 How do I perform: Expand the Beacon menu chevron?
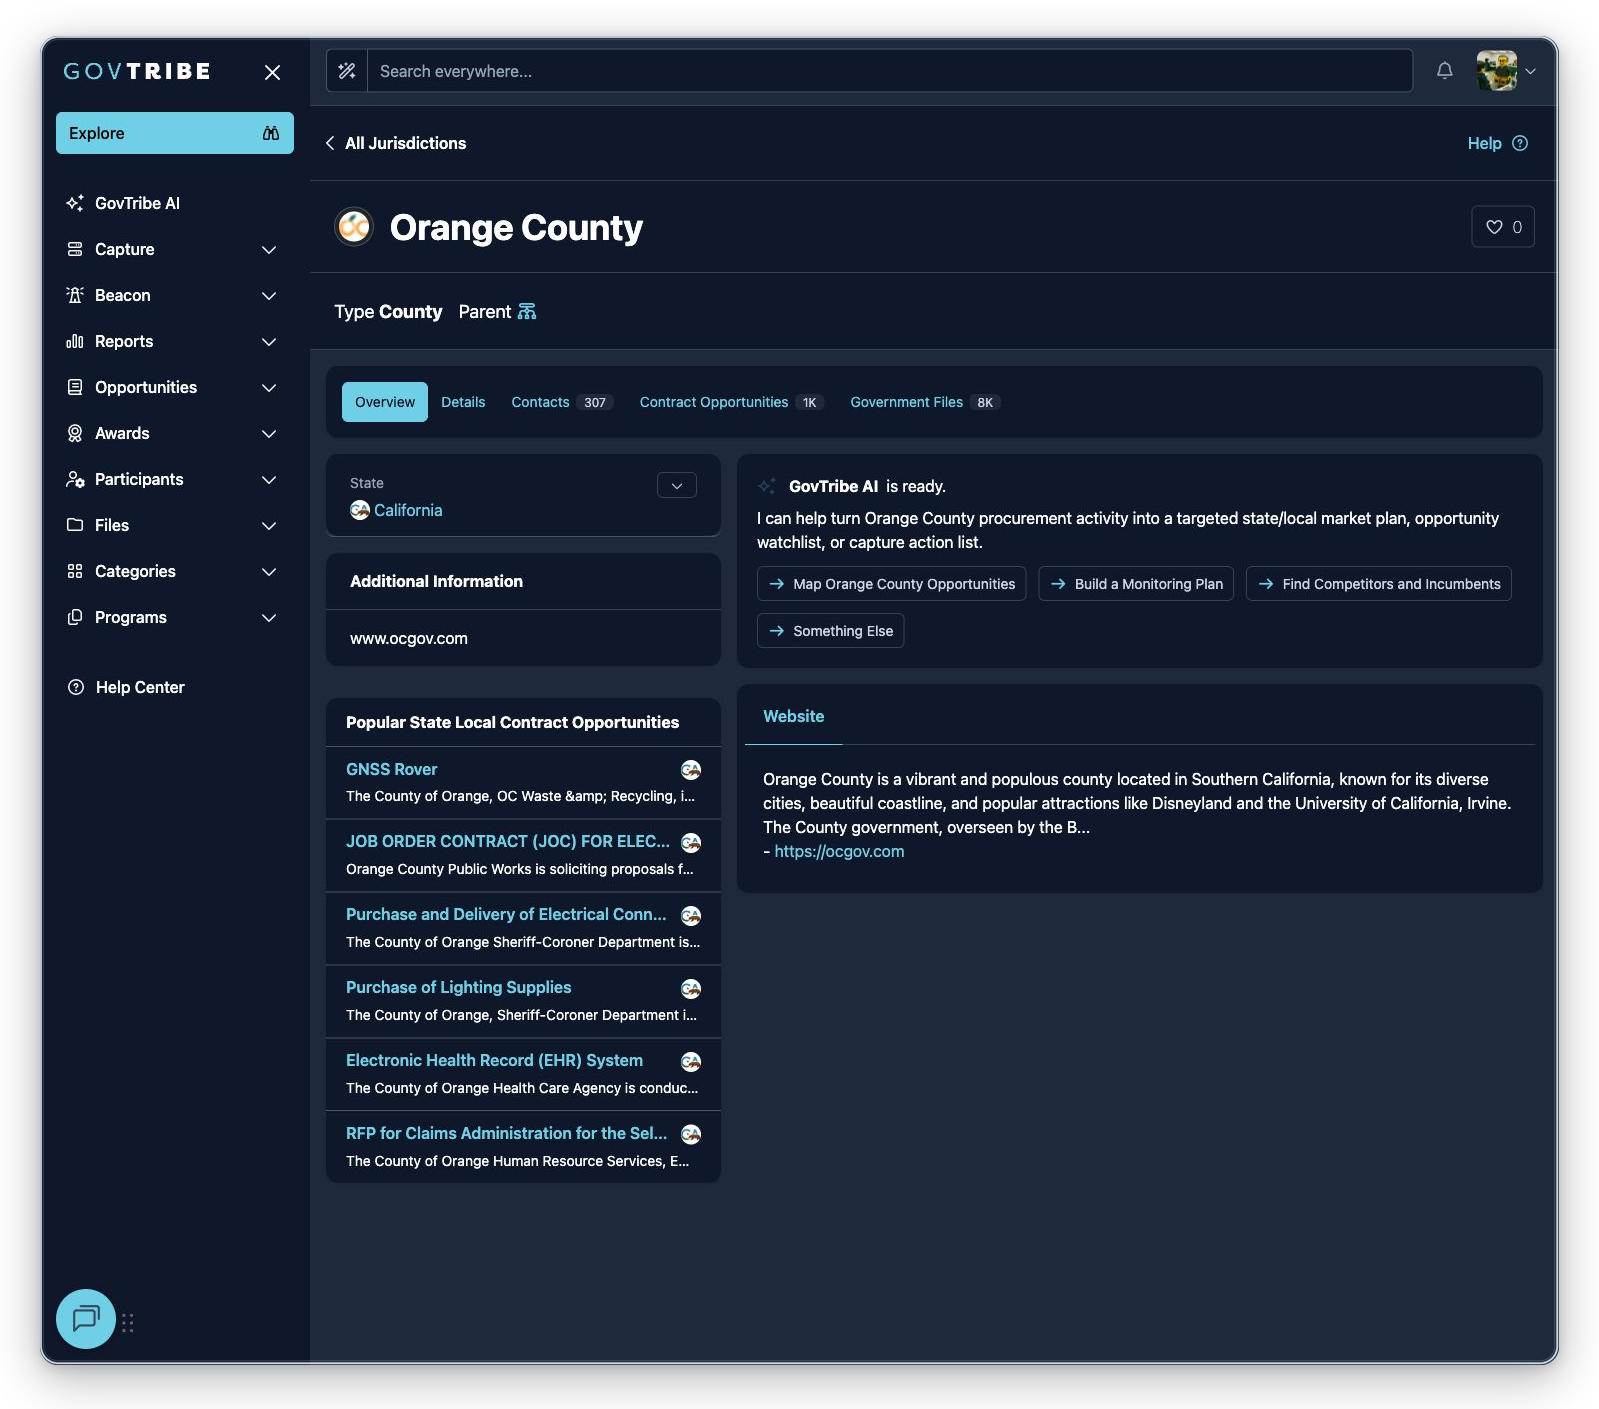coord(269,295)
